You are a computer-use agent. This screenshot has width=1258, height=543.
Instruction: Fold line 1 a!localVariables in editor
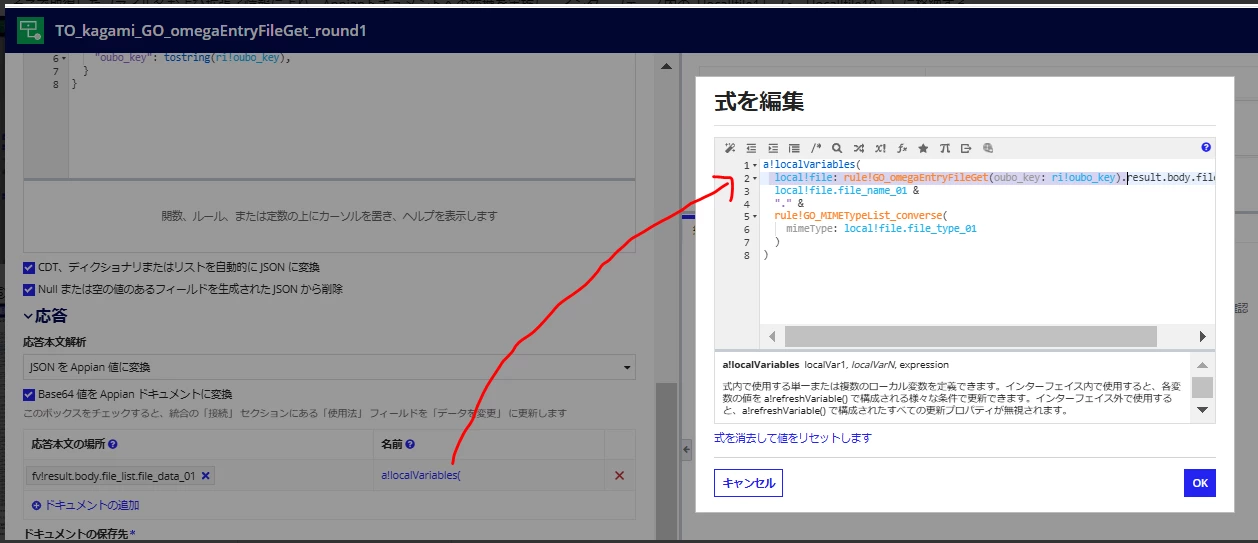click(x=755, y=165)
